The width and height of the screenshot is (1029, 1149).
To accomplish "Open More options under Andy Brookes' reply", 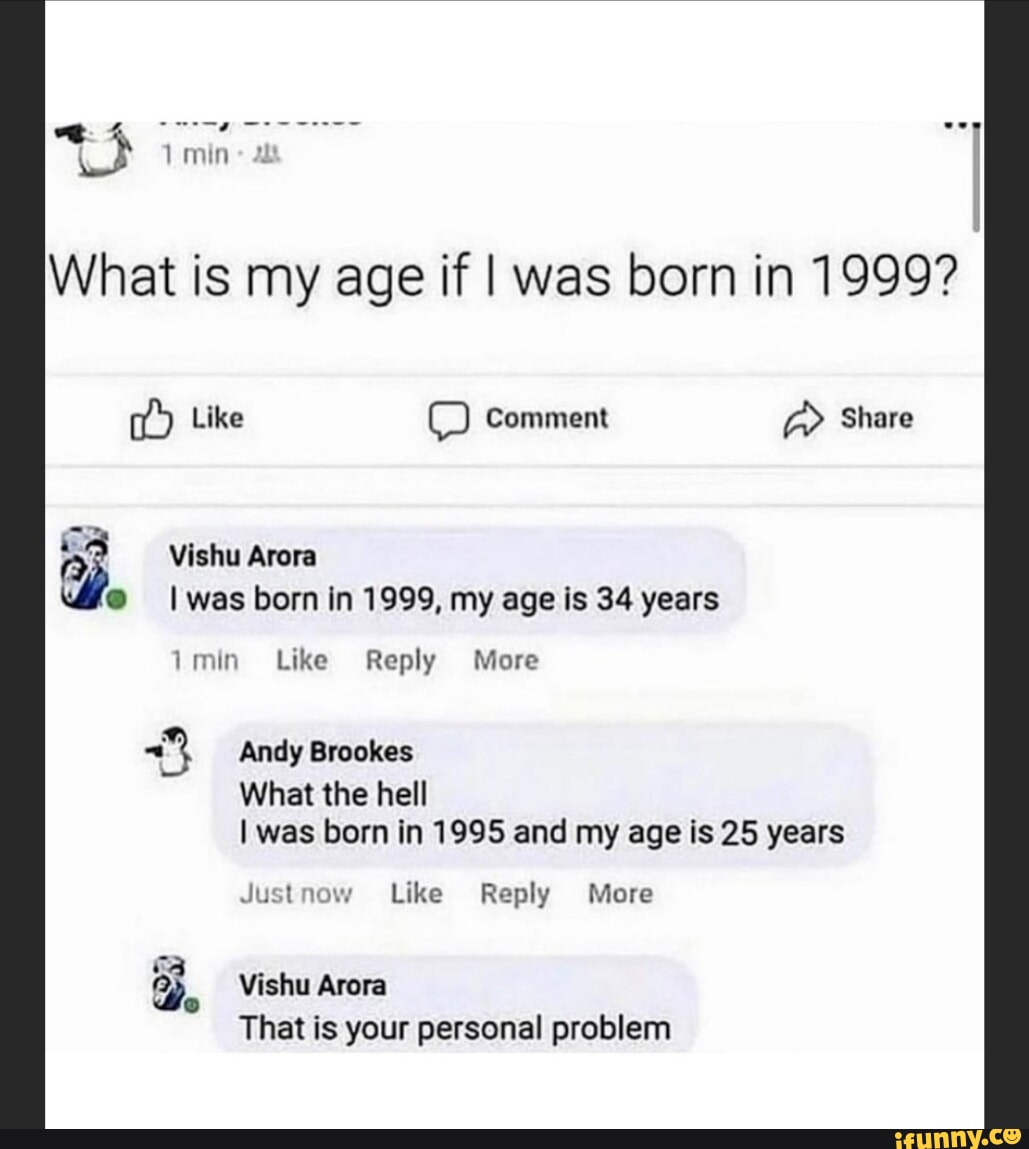I will pyautogui.click(x=620, y=894).
